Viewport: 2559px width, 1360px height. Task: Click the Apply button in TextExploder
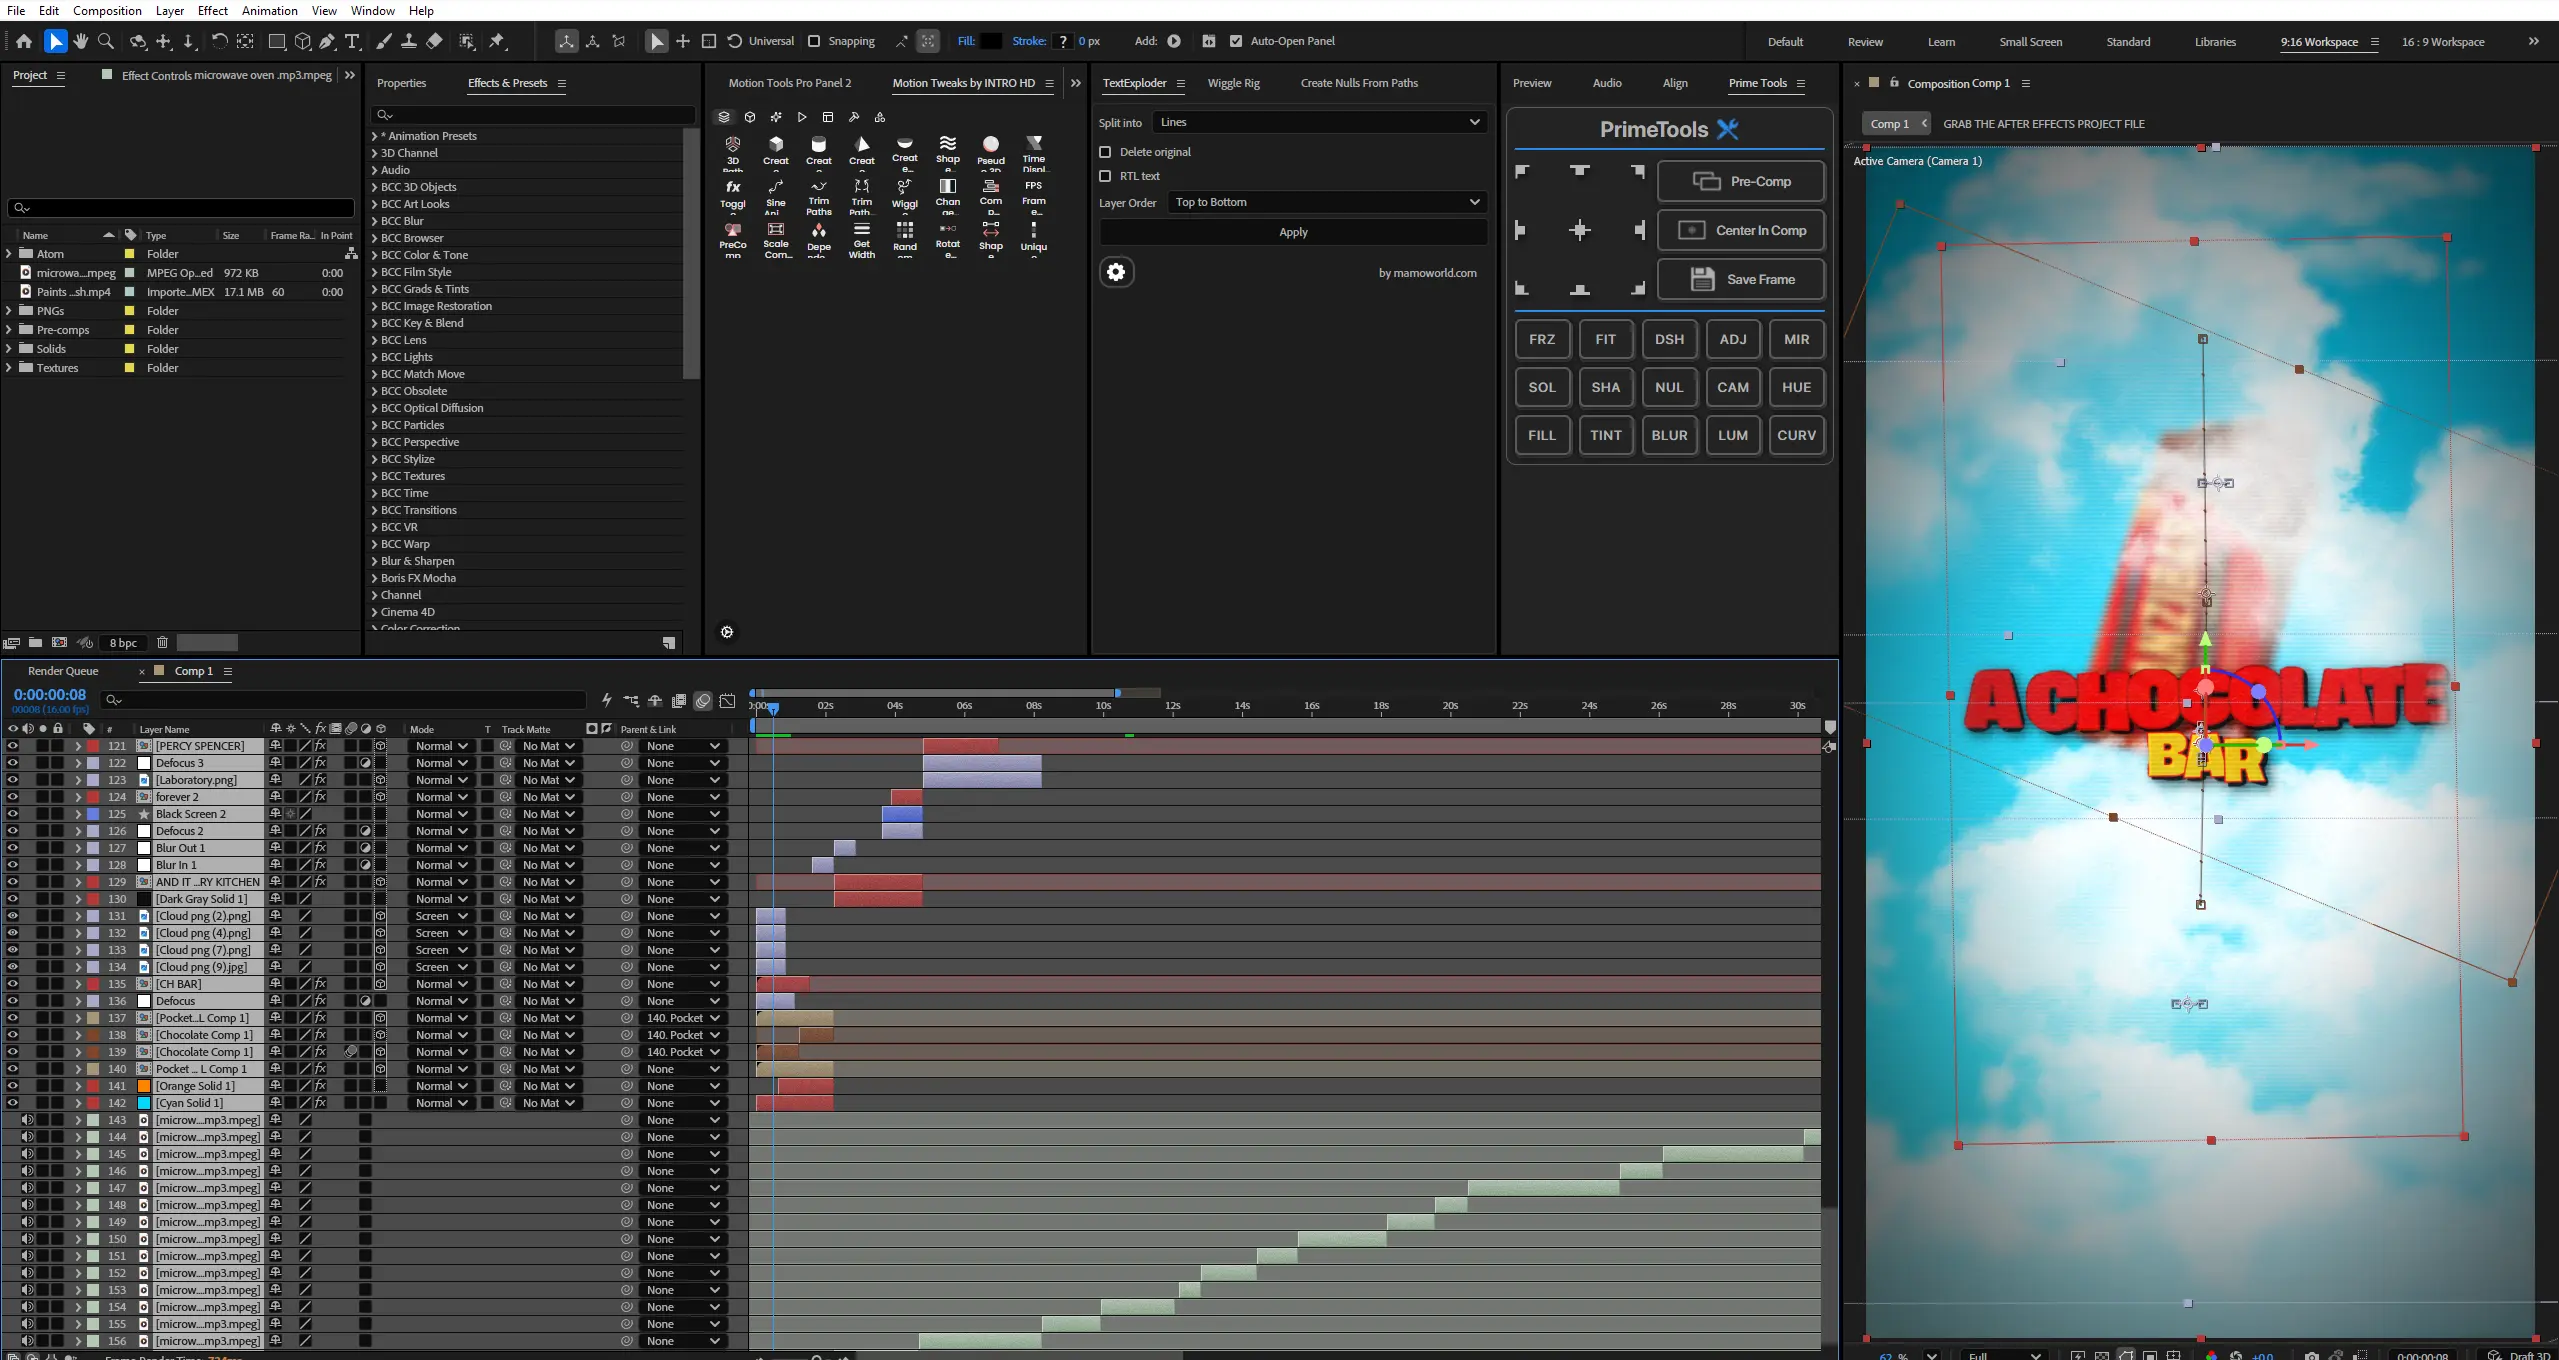[x=1293, y=232]
